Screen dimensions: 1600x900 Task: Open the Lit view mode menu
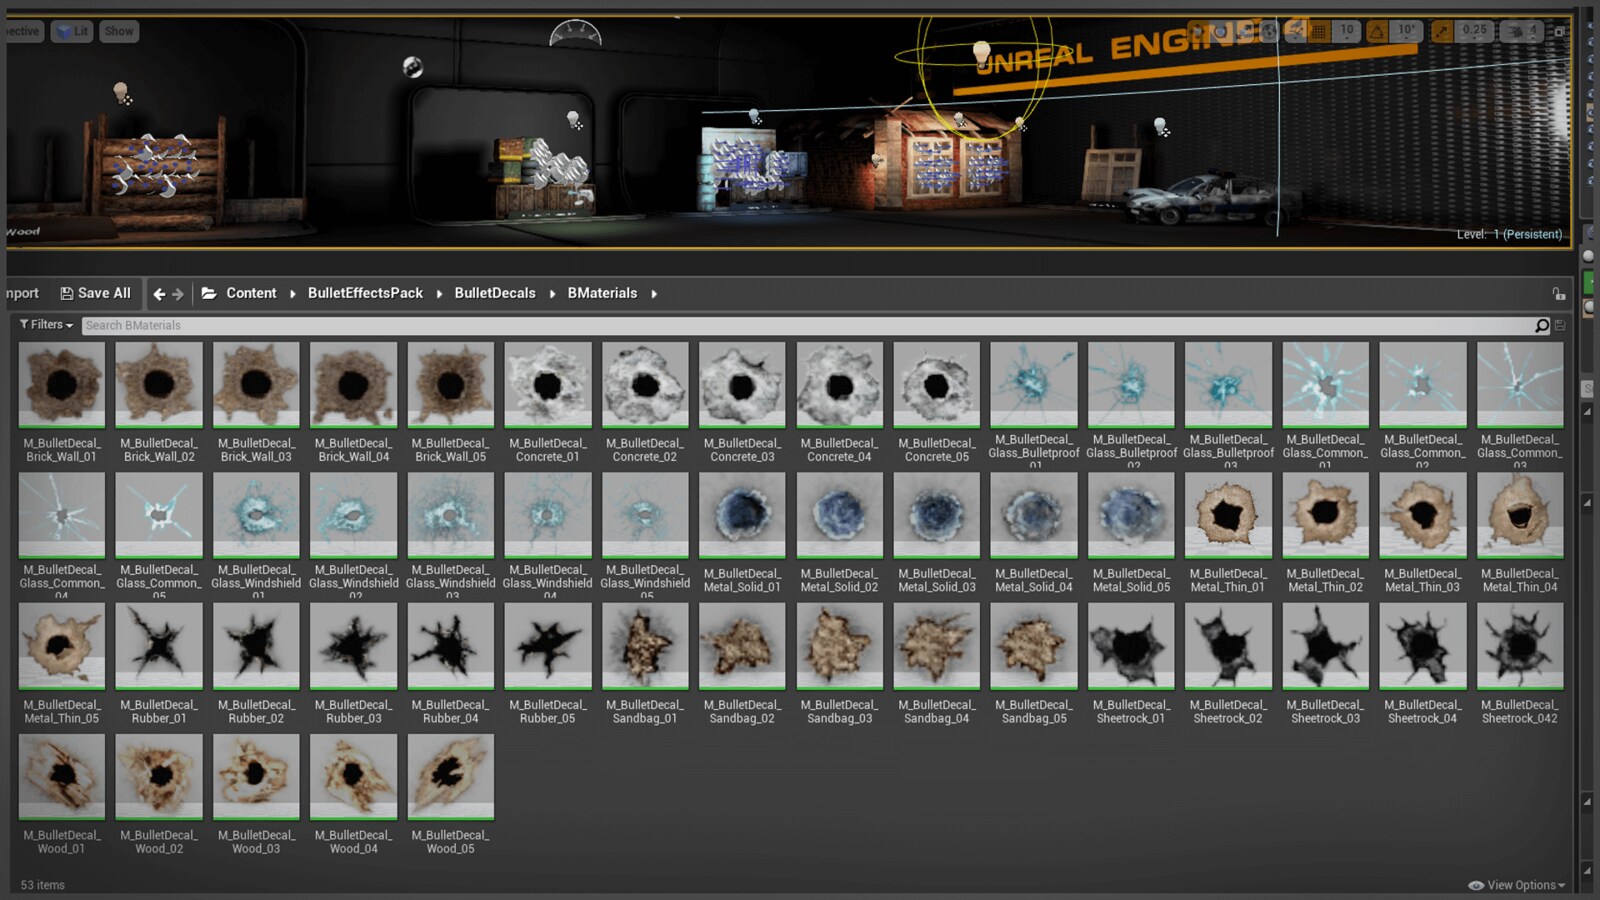(71, 31)
